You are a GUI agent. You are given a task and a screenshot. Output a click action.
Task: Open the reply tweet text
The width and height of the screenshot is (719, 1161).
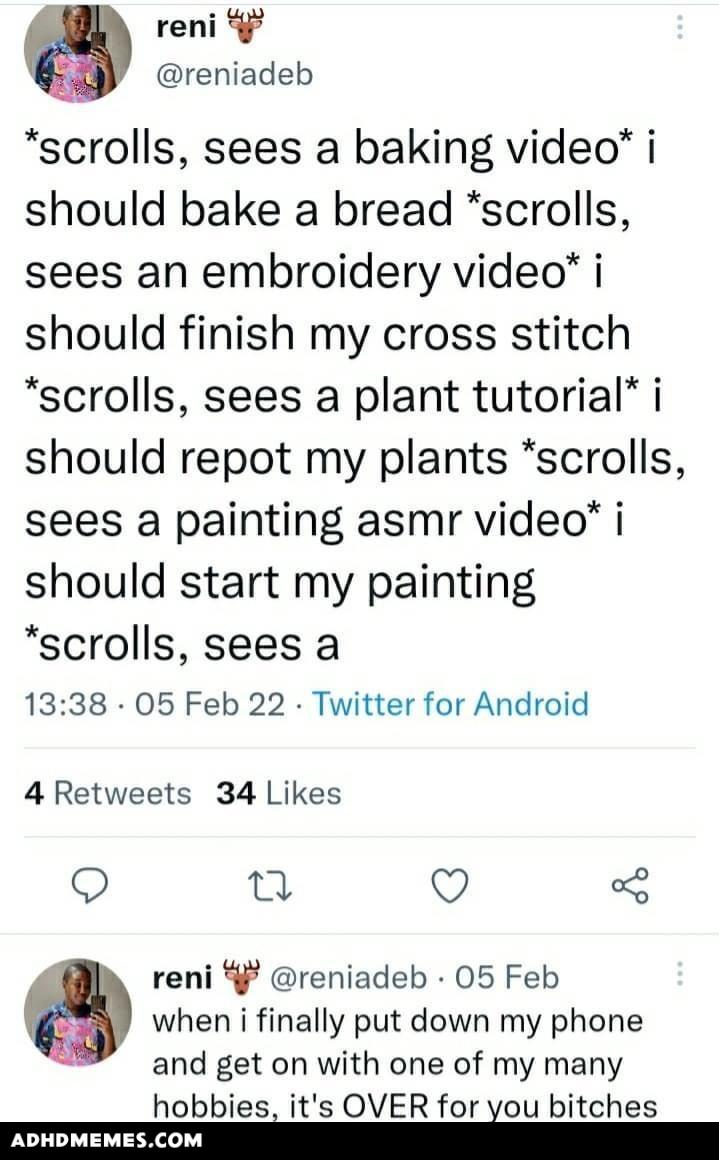(400, 1063)
